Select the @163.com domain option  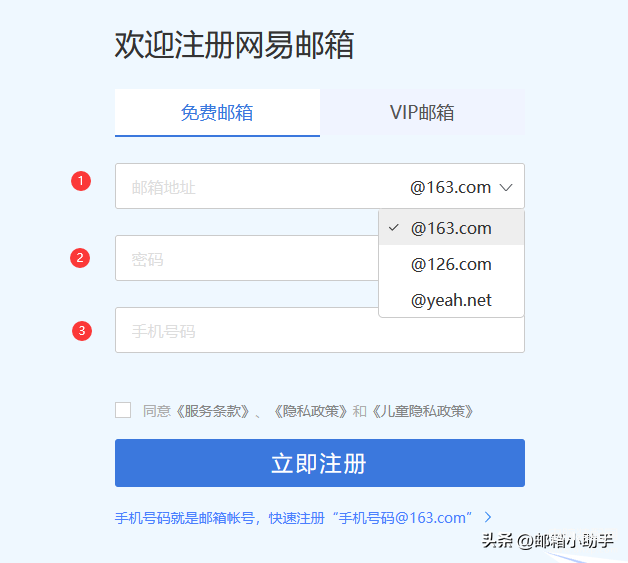point(451,228)
